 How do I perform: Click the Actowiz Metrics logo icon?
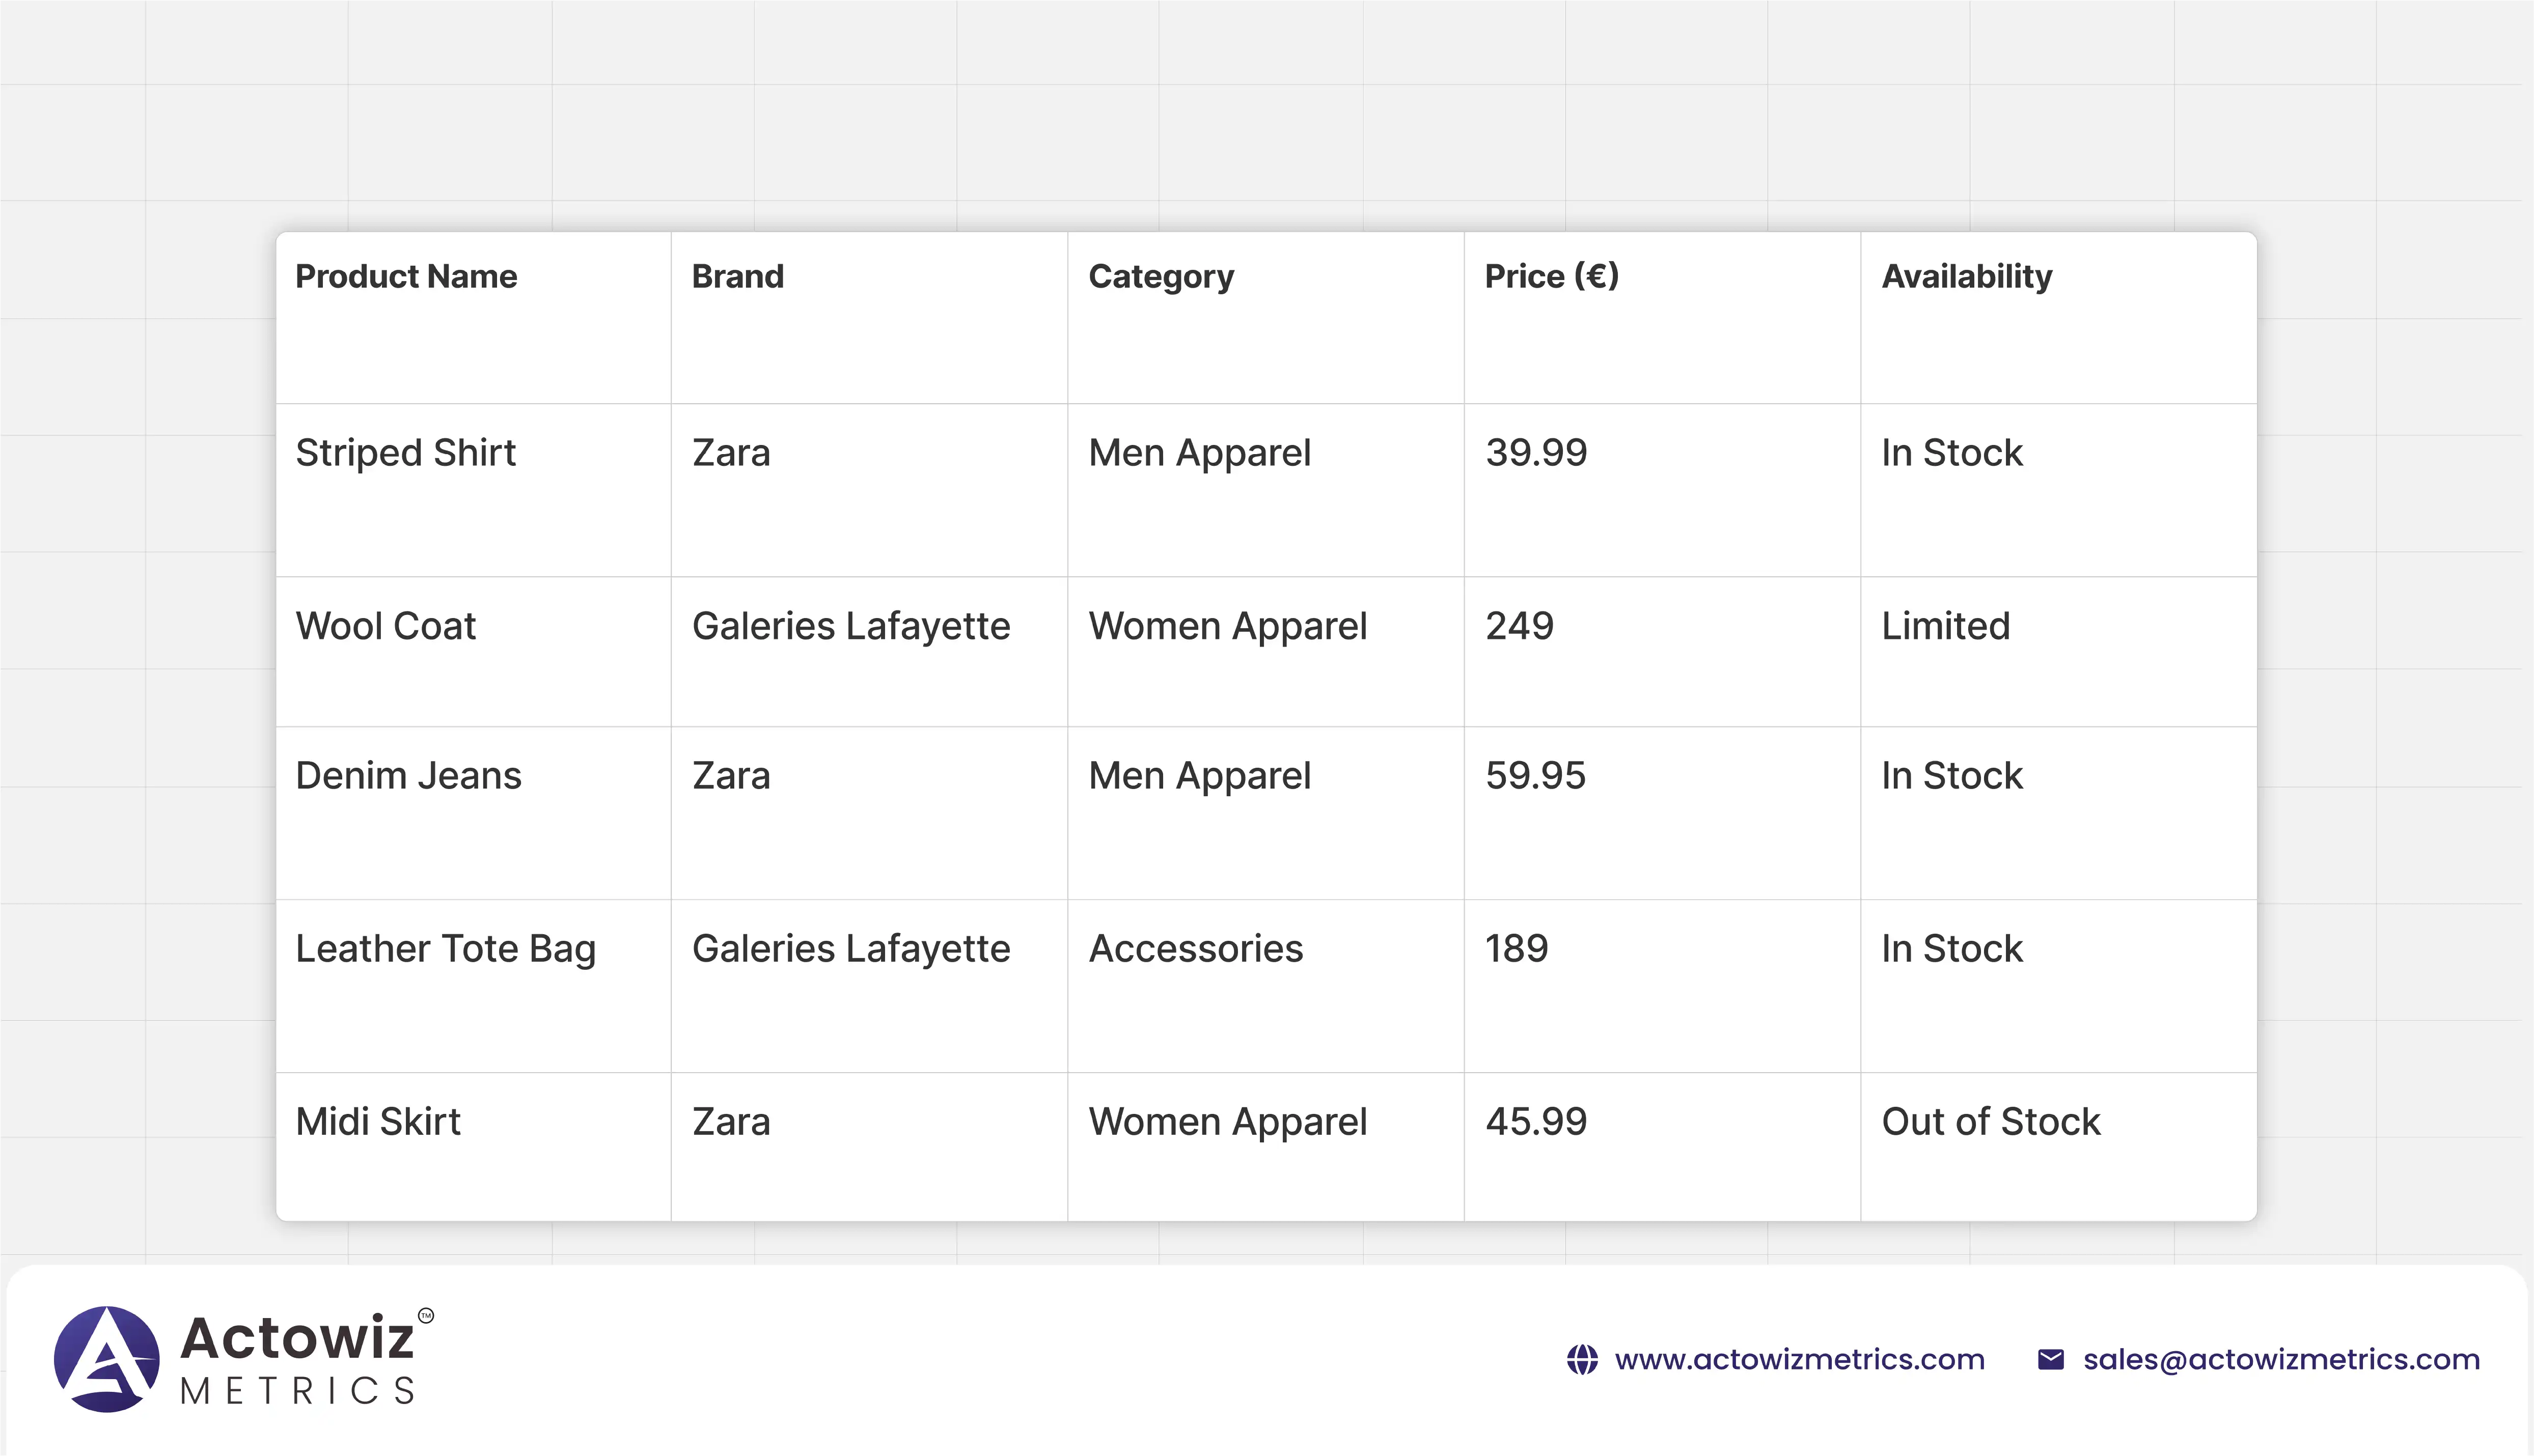tap(106, 1358)
